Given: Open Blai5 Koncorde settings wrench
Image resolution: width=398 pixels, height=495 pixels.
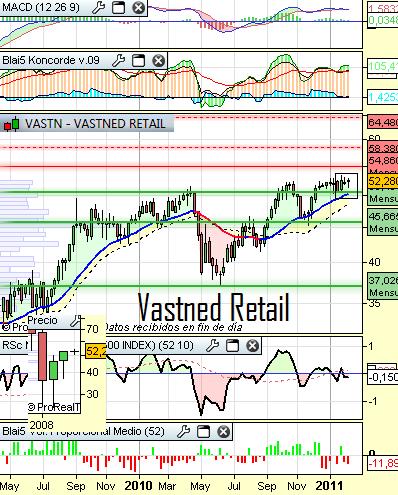Looking at the screenshot, I should 118,61.
